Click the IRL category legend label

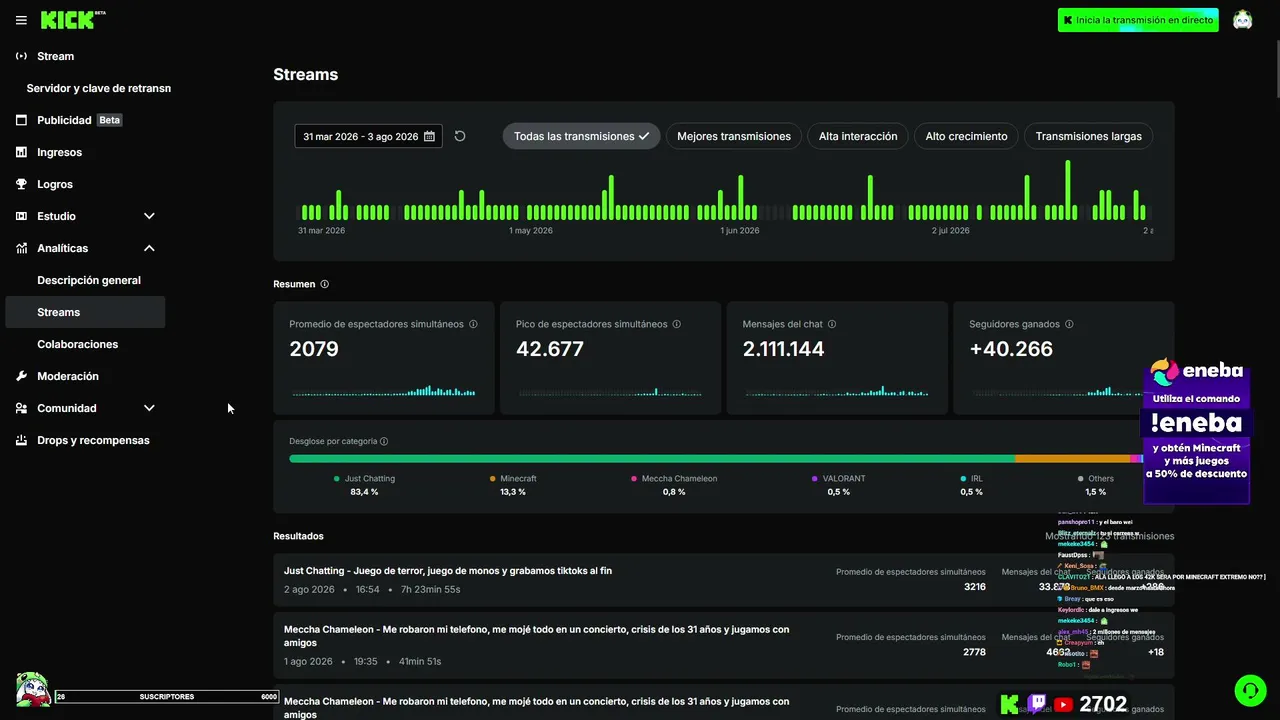[x=977, y=479]
